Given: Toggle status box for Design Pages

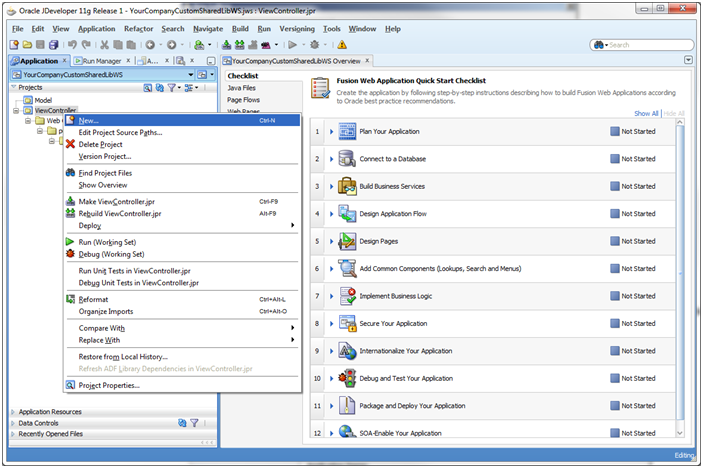Looking at the screenshot, I should (615, 241).
